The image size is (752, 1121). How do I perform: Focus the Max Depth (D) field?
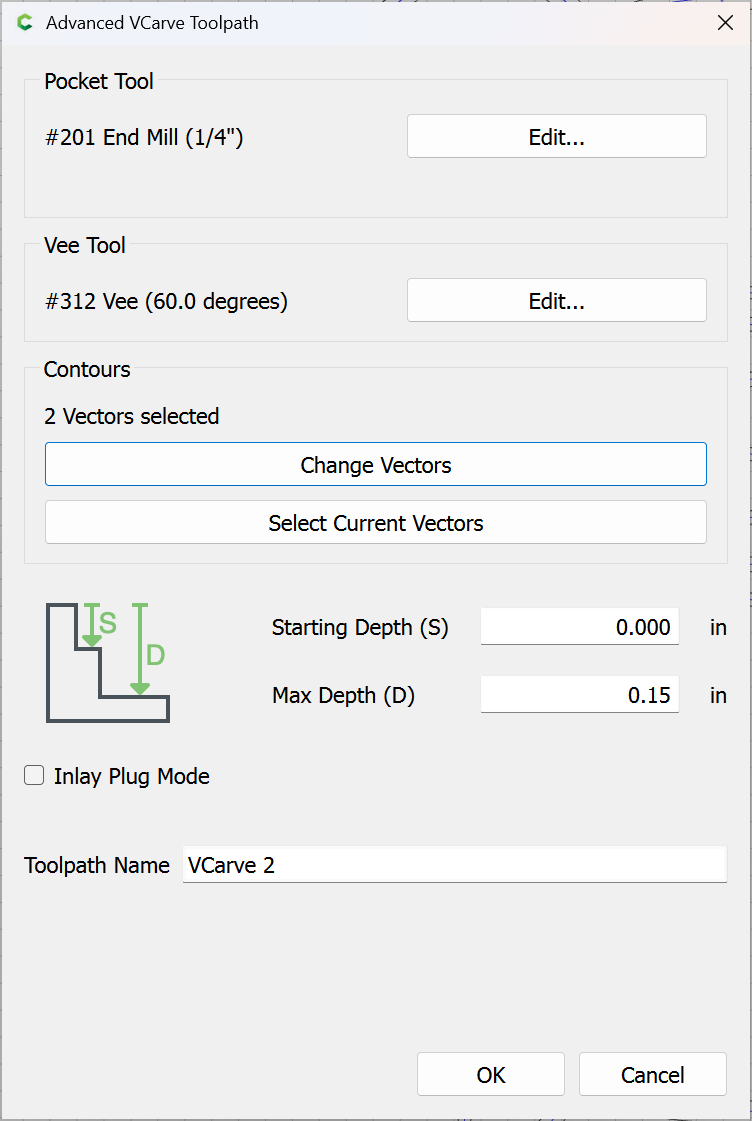coord(579,695)
